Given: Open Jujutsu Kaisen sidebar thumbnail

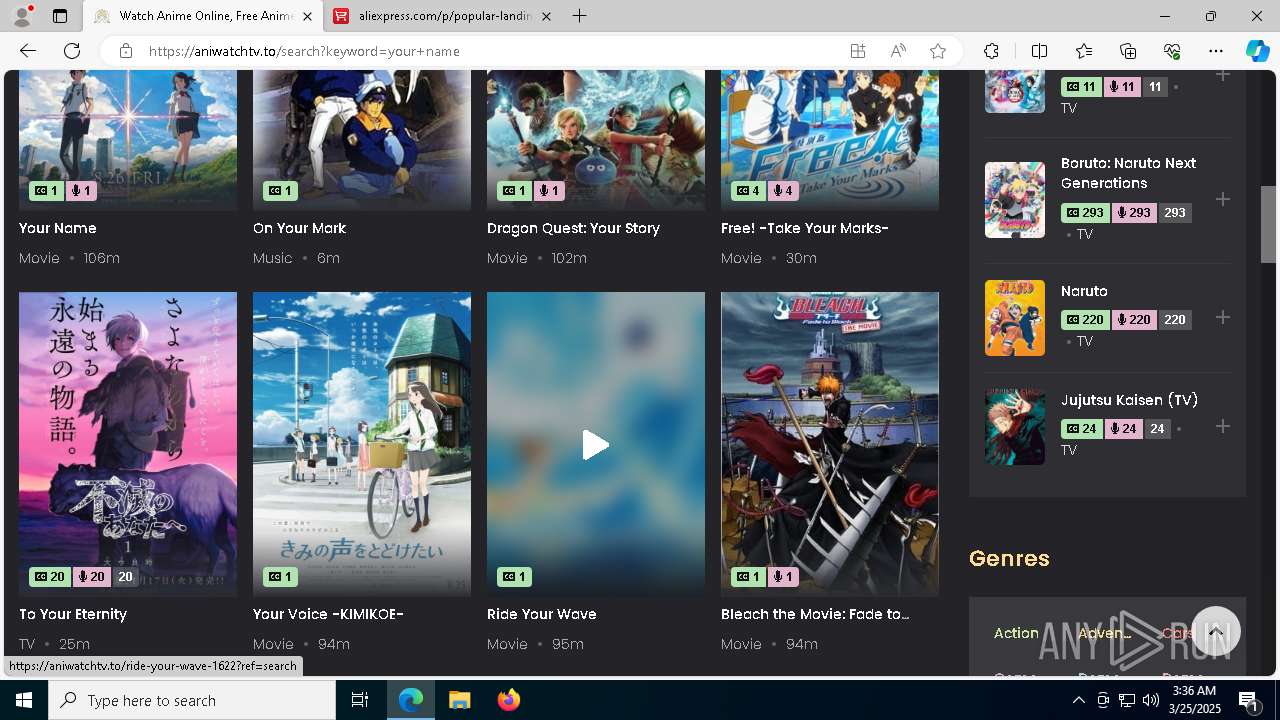Looking at the screenshot, I should pos(1015,427).
